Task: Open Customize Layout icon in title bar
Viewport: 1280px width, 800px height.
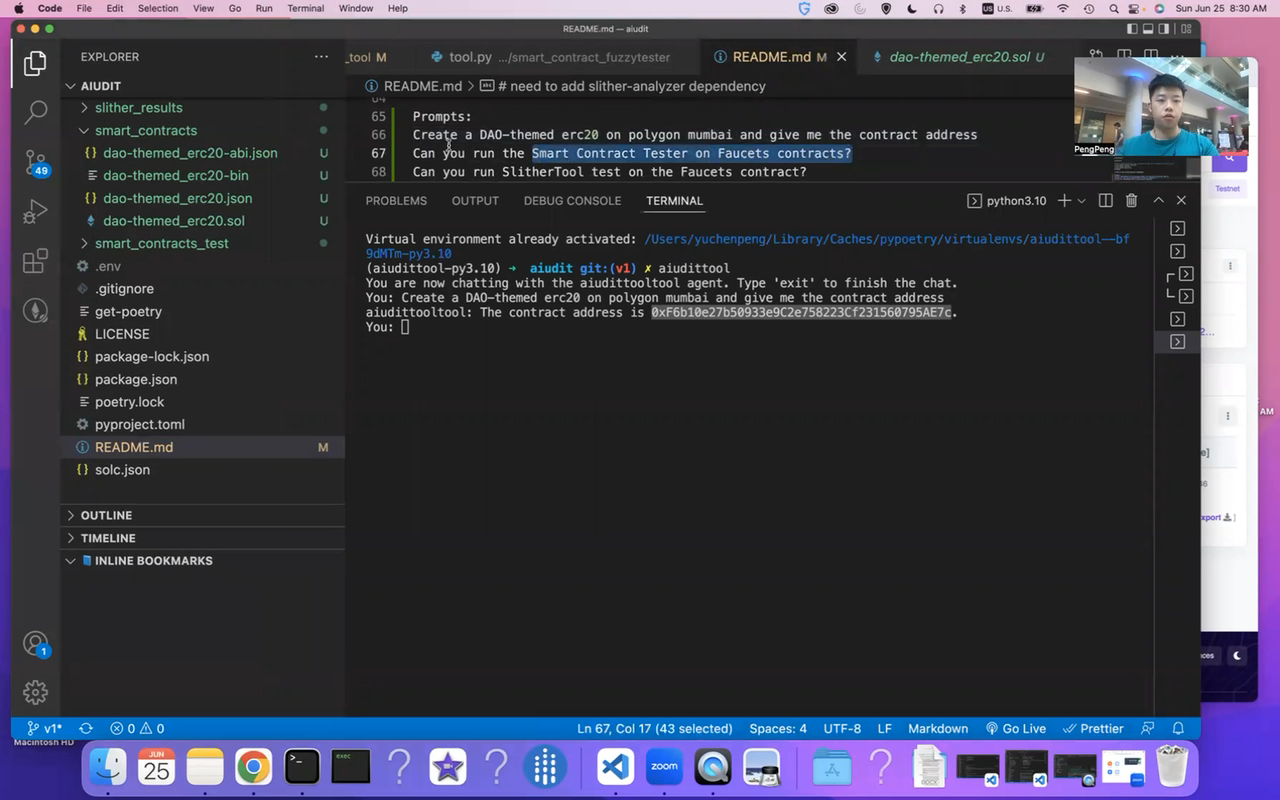Action: coord(1187,29)
